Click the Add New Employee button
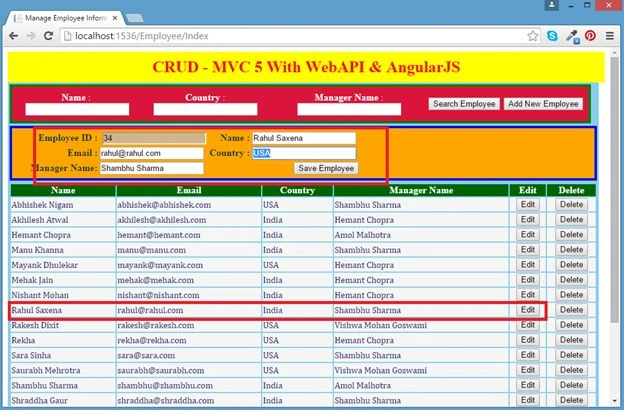 click(543, 104)
